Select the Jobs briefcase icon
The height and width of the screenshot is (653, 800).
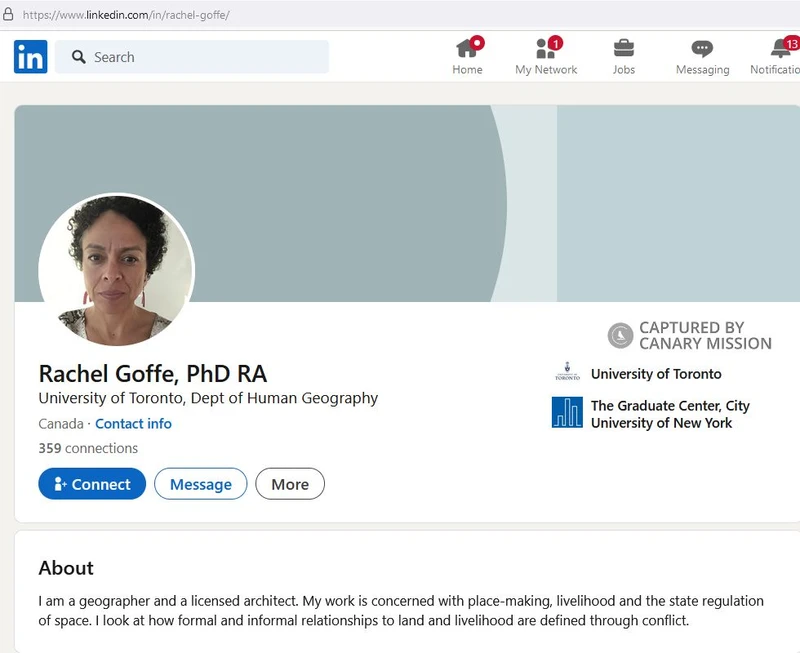(624, 48)
